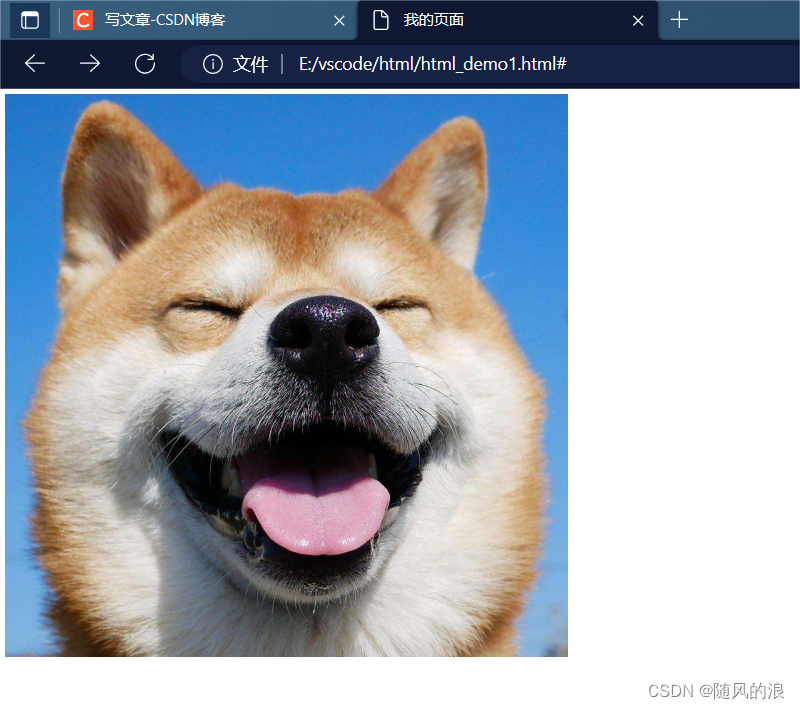The height and width of the screenshot is (709, 800).
Task: Navigate back using the back arrow
Action: coord(34,63)
